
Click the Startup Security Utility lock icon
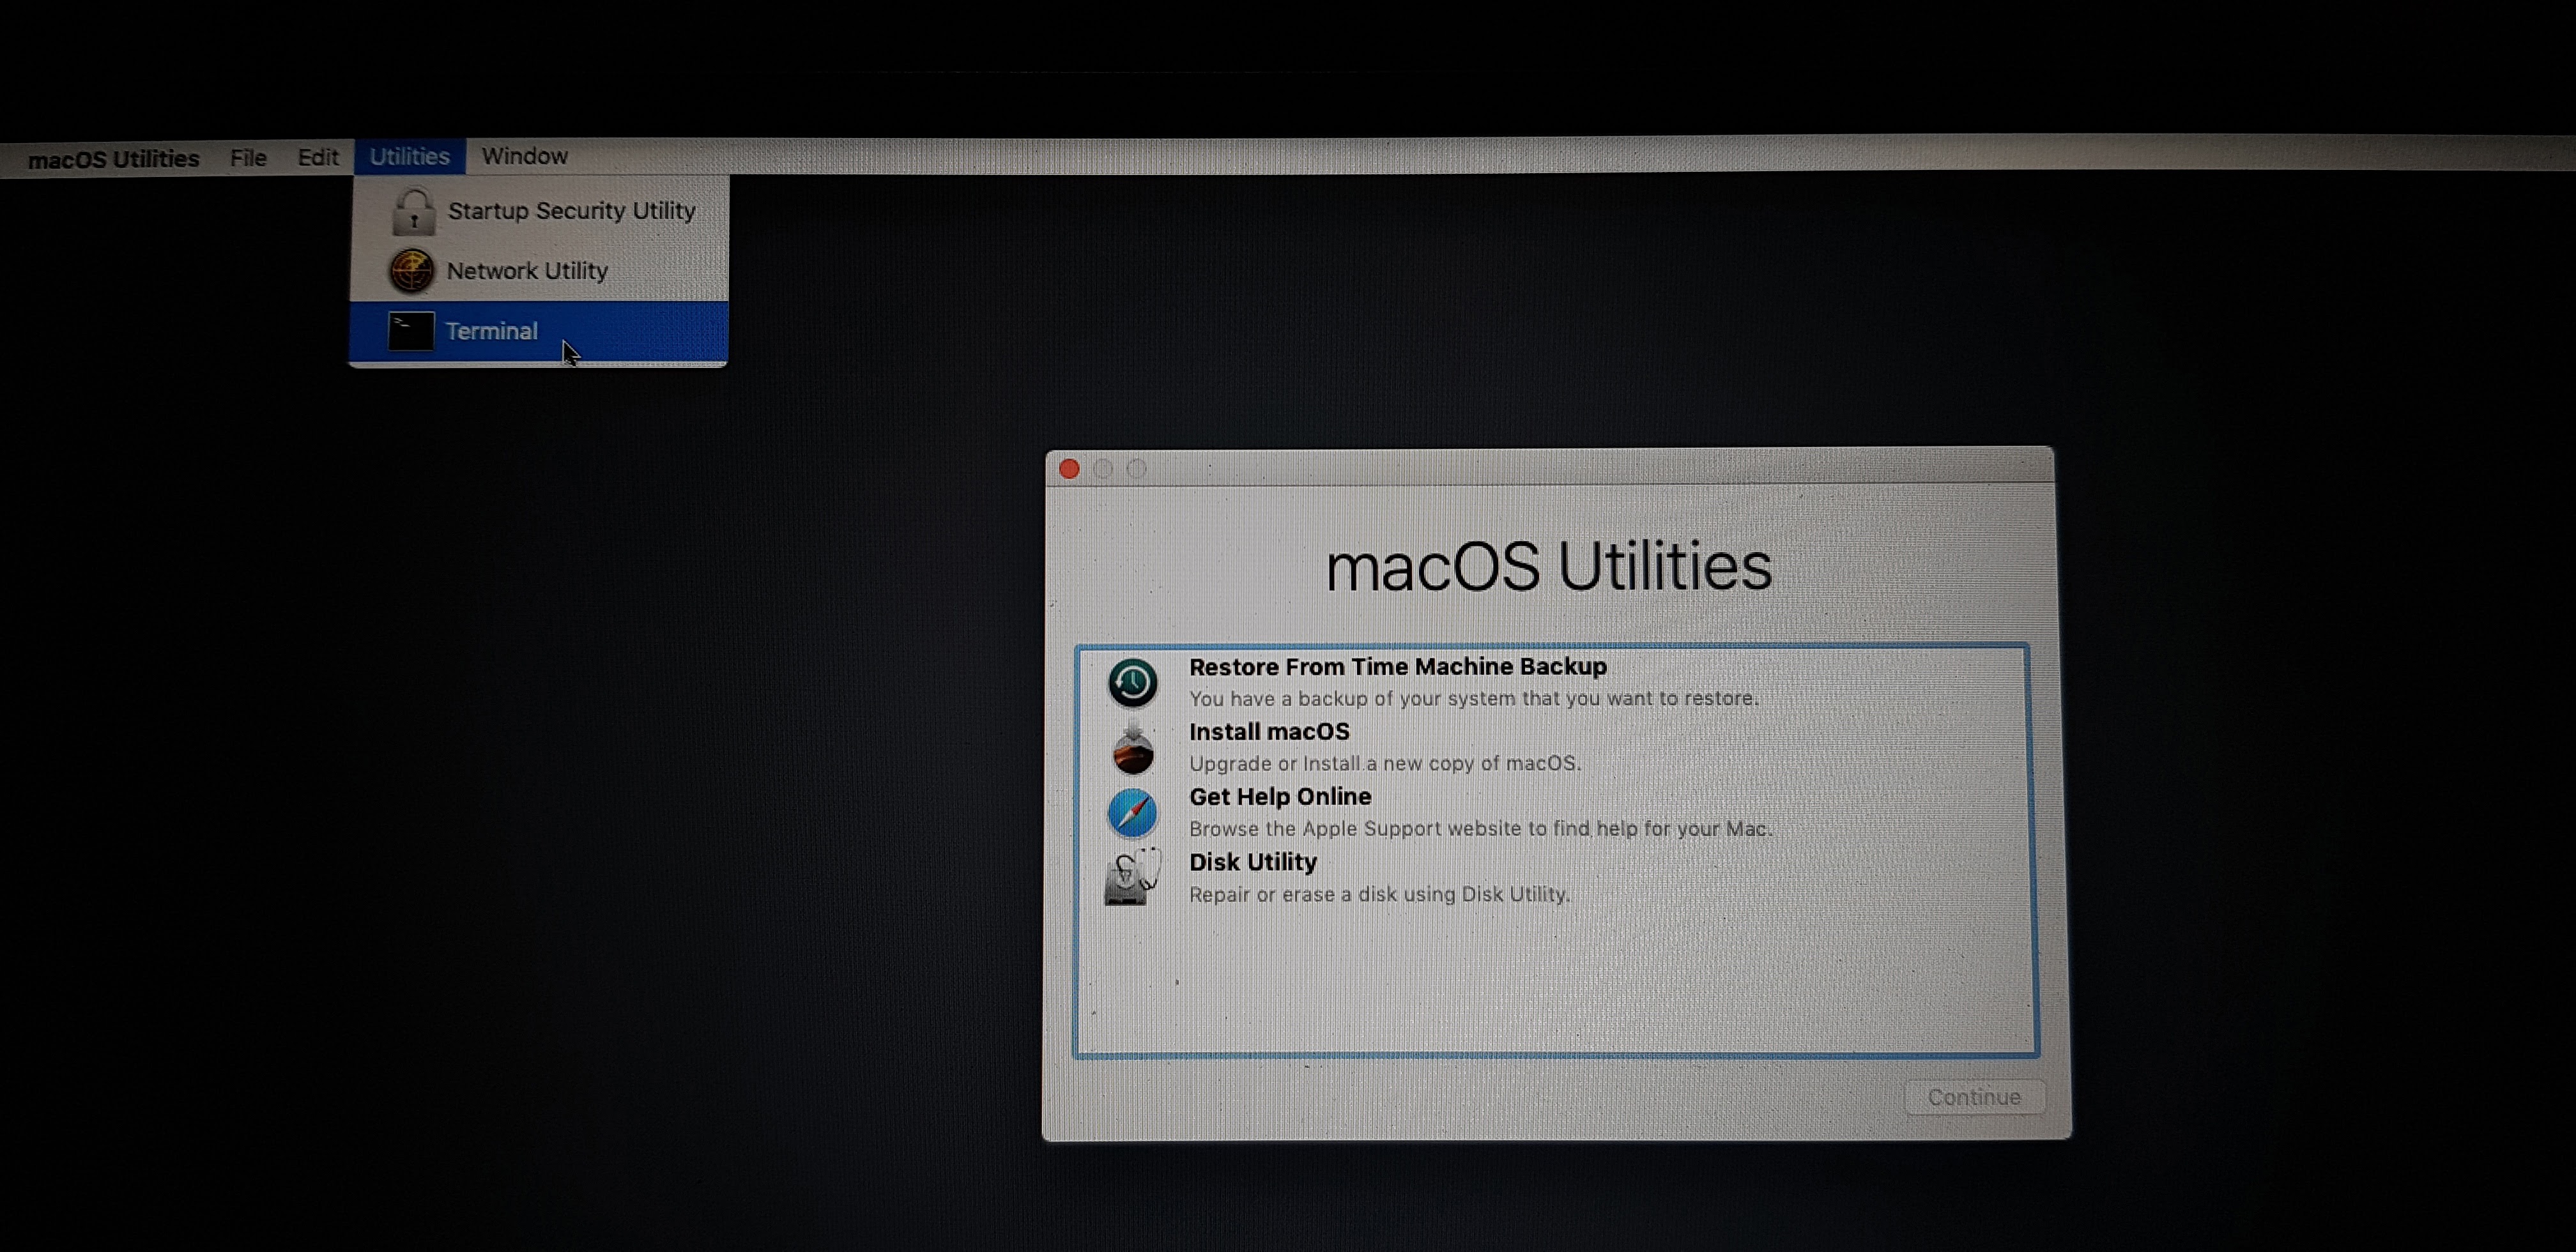[413, 211]
